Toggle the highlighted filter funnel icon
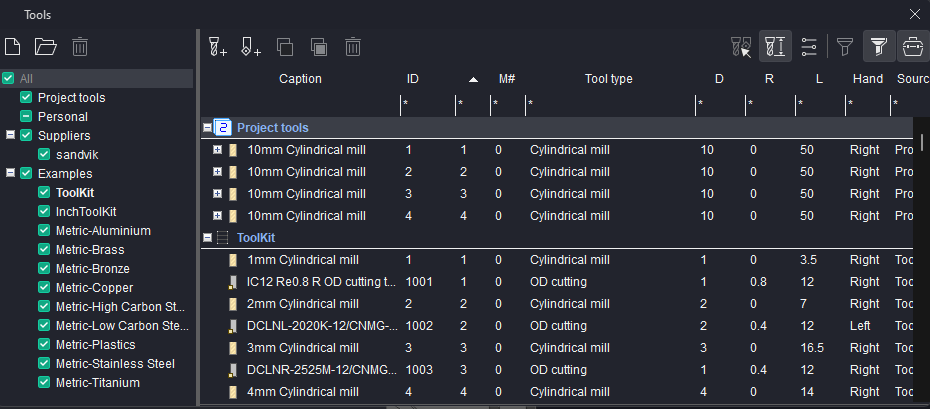This screenshot has width=930, height=409. [877, 46]
